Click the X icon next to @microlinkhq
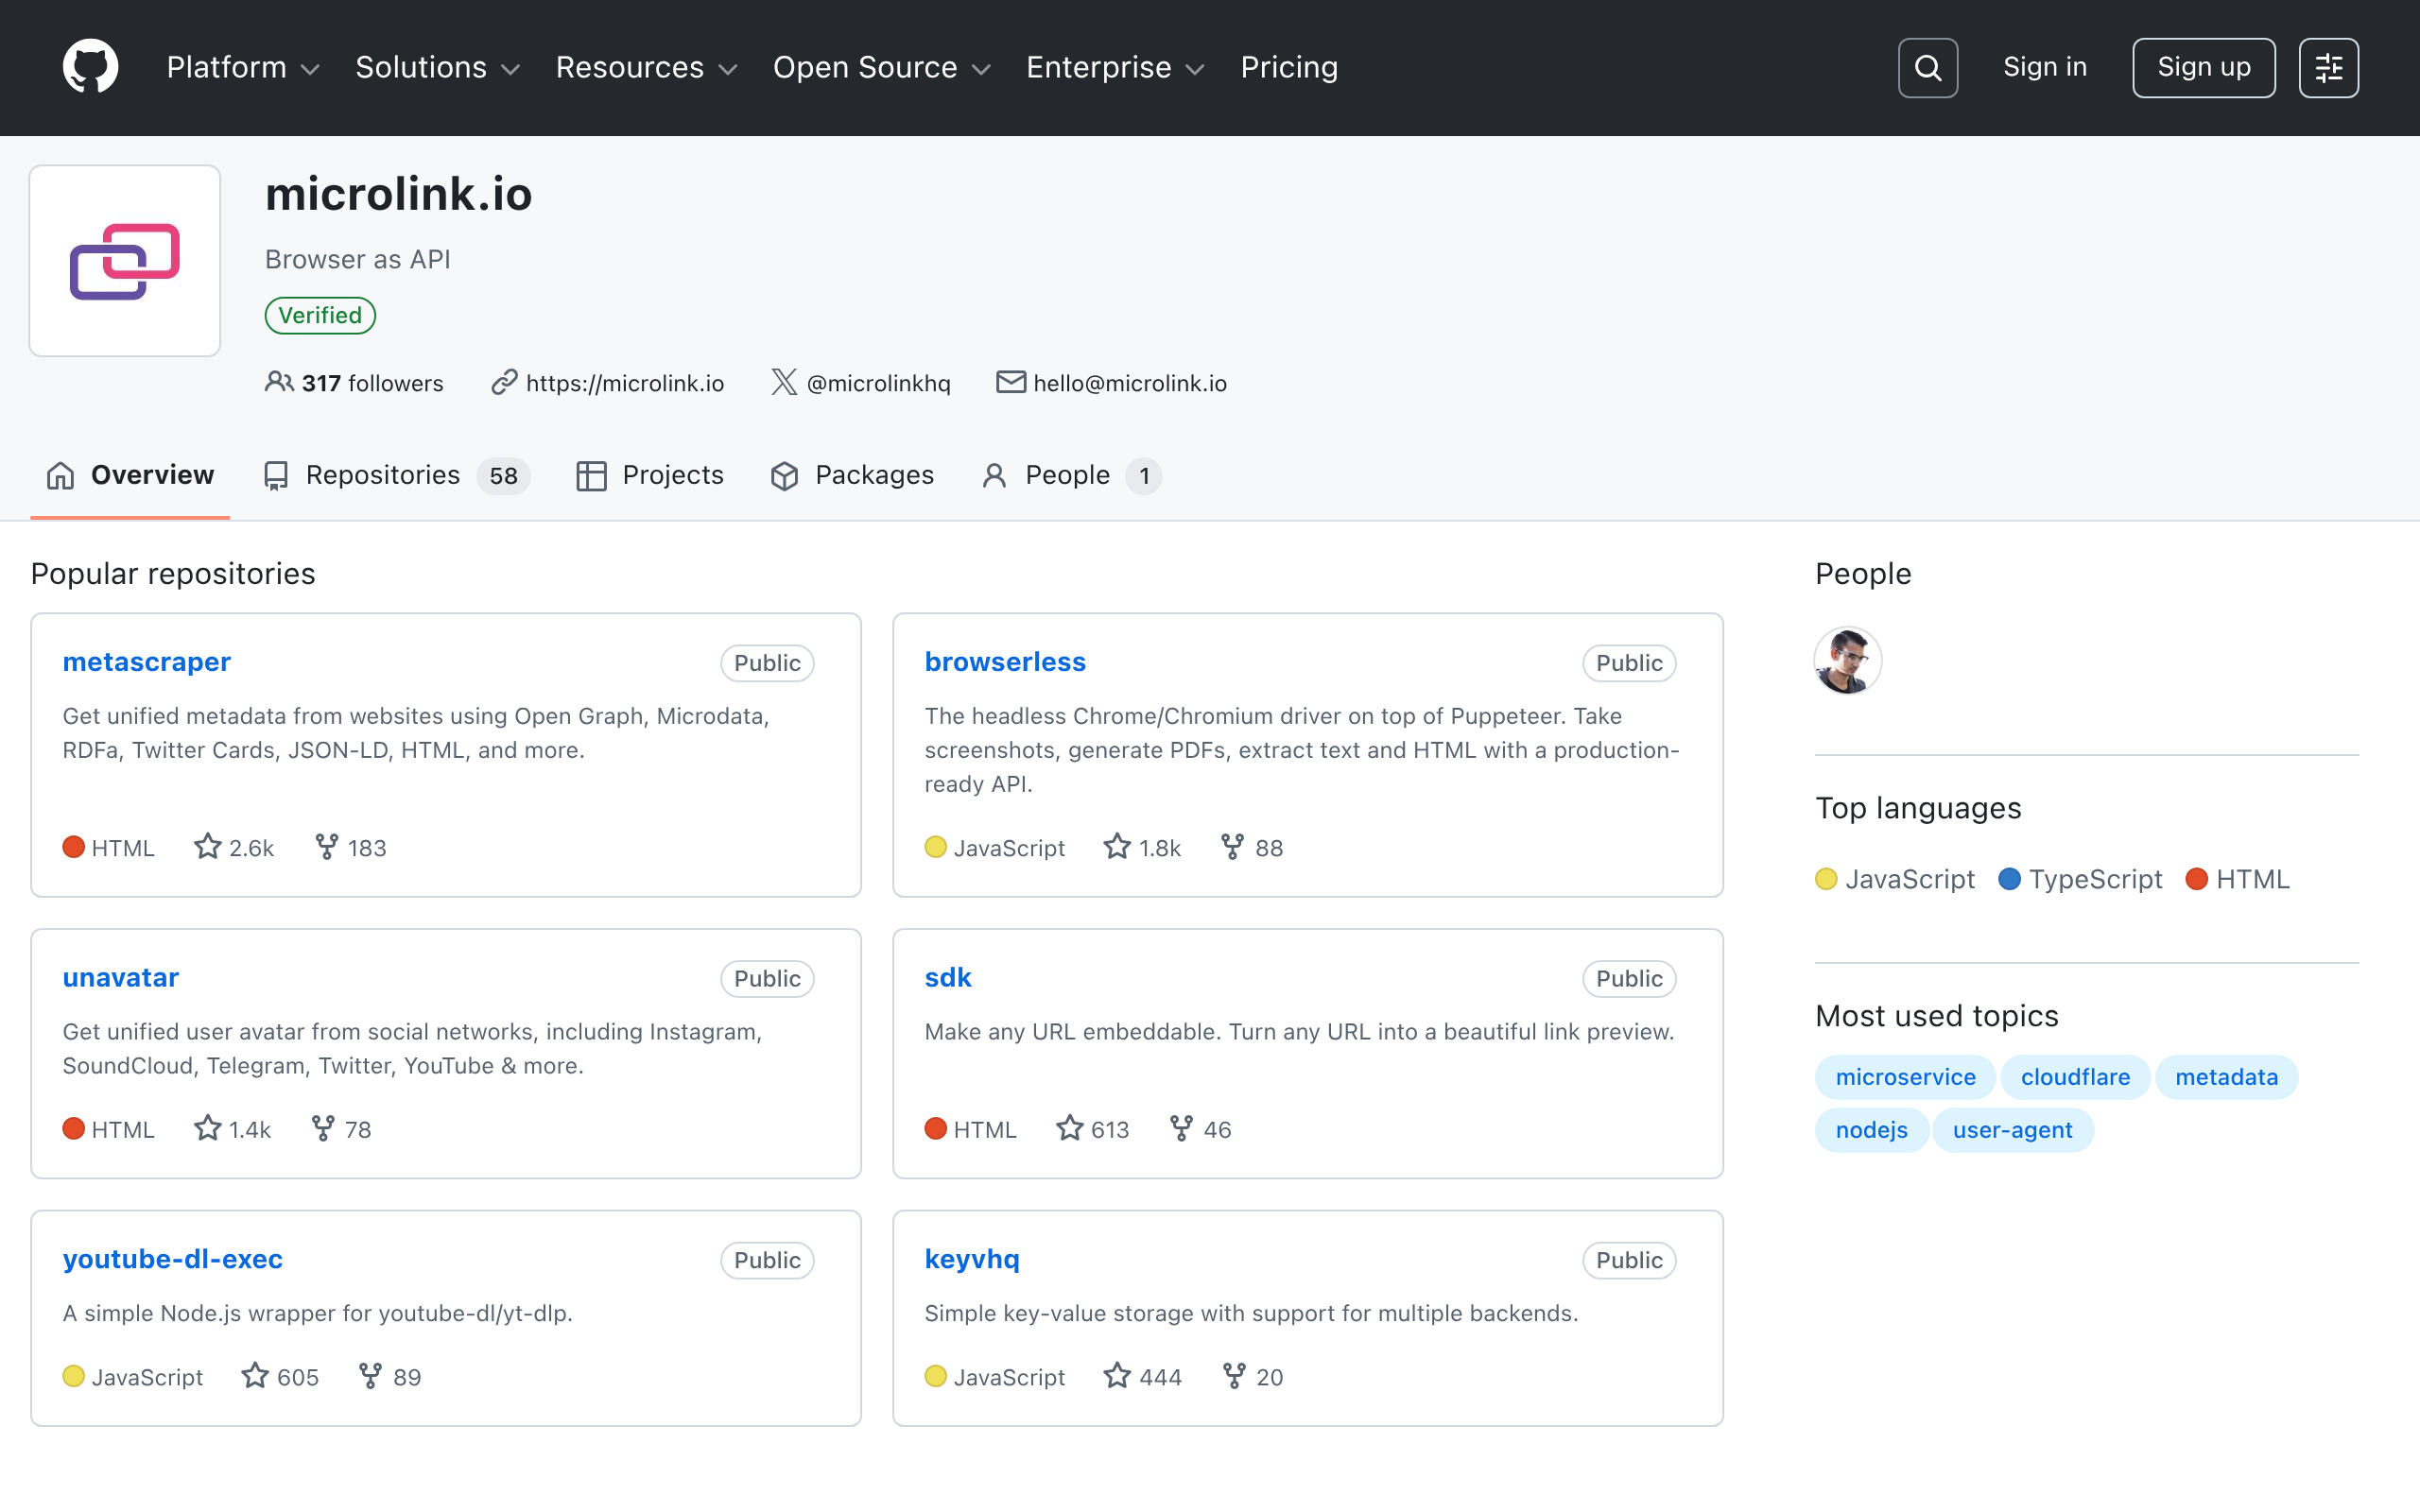Screen dimensions: 2420x1512 pyautogui.click(x=784, y=382)
